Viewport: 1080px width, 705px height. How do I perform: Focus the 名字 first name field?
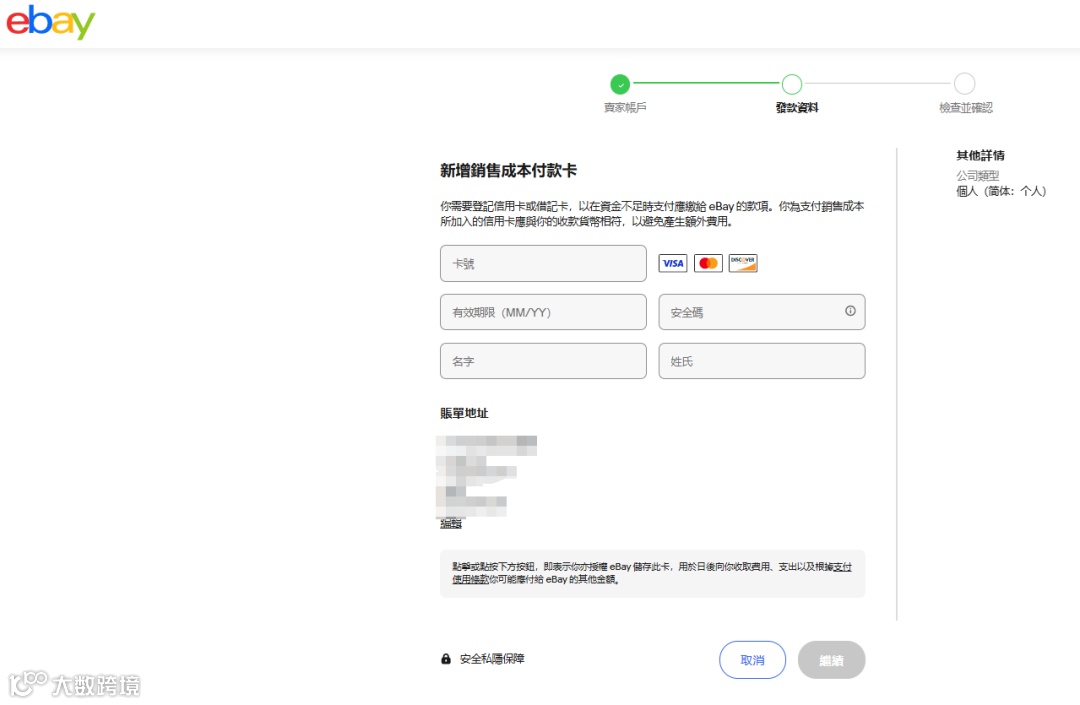point(543,361)
